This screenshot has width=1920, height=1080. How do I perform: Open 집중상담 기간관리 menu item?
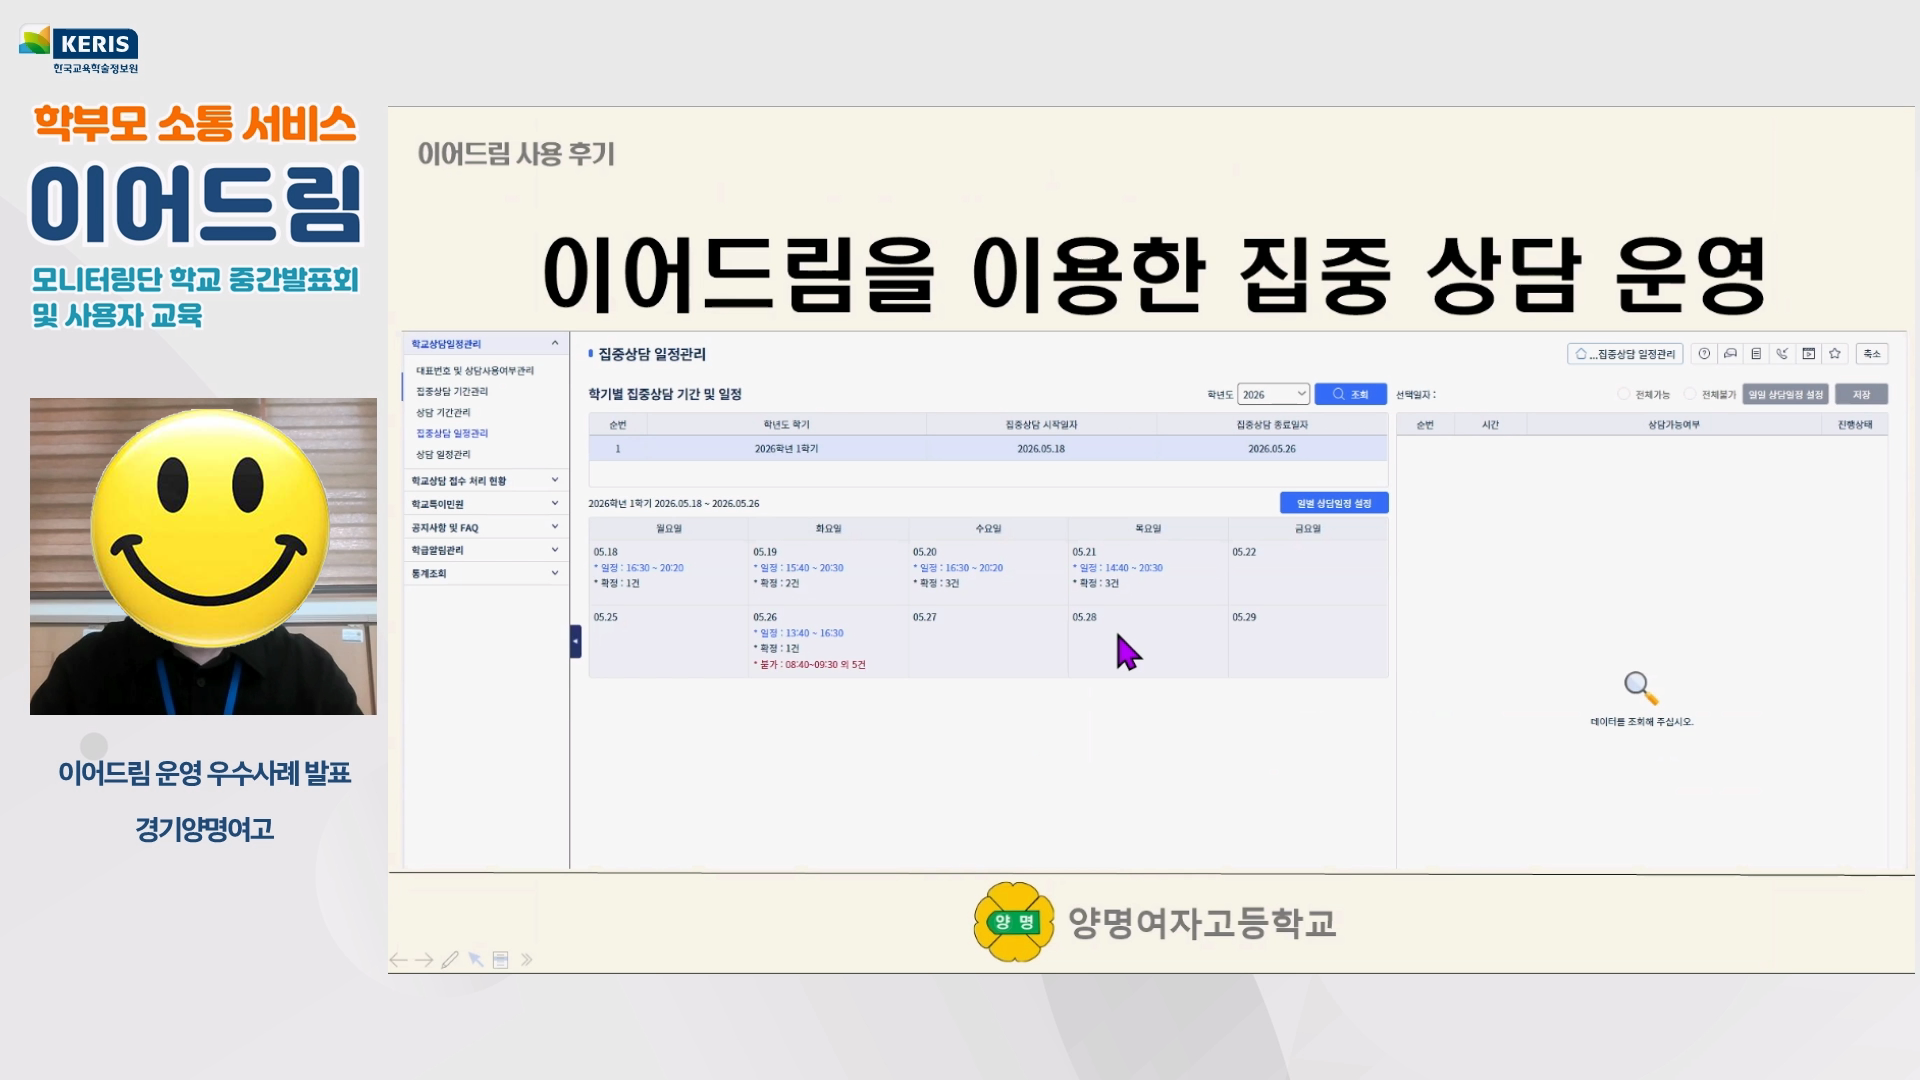tap(452, 392)
